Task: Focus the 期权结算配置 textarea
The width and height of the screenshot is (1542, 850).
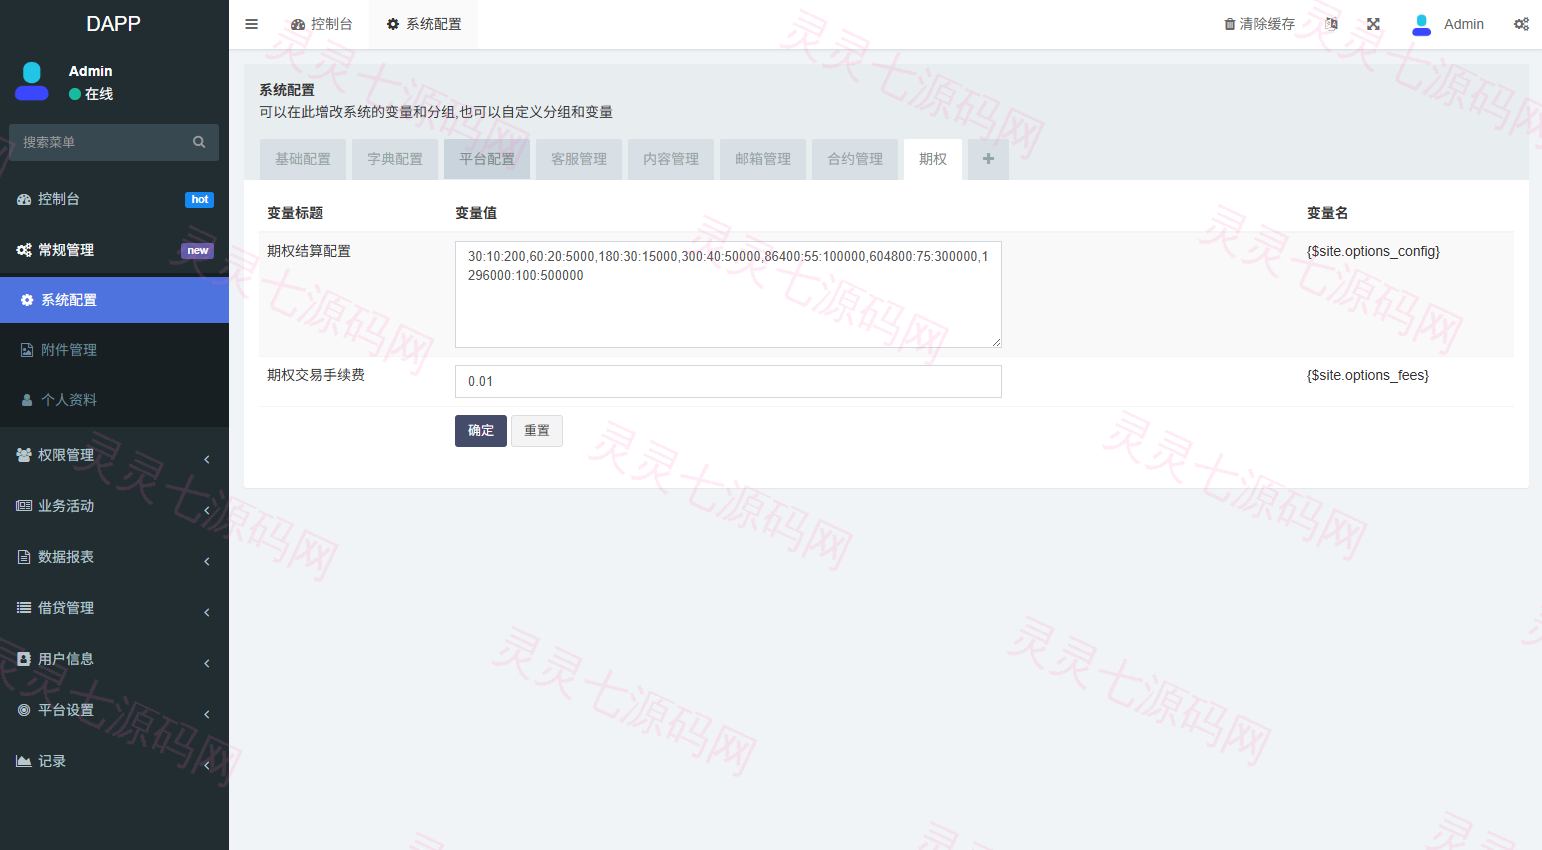Action: pos(728,294)
